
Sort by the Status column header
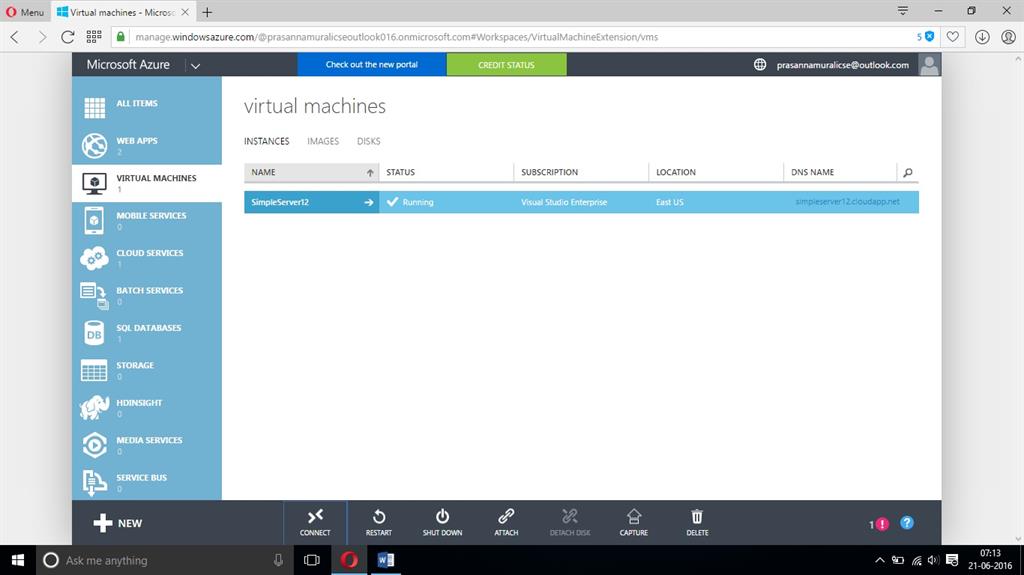[446, 172]
